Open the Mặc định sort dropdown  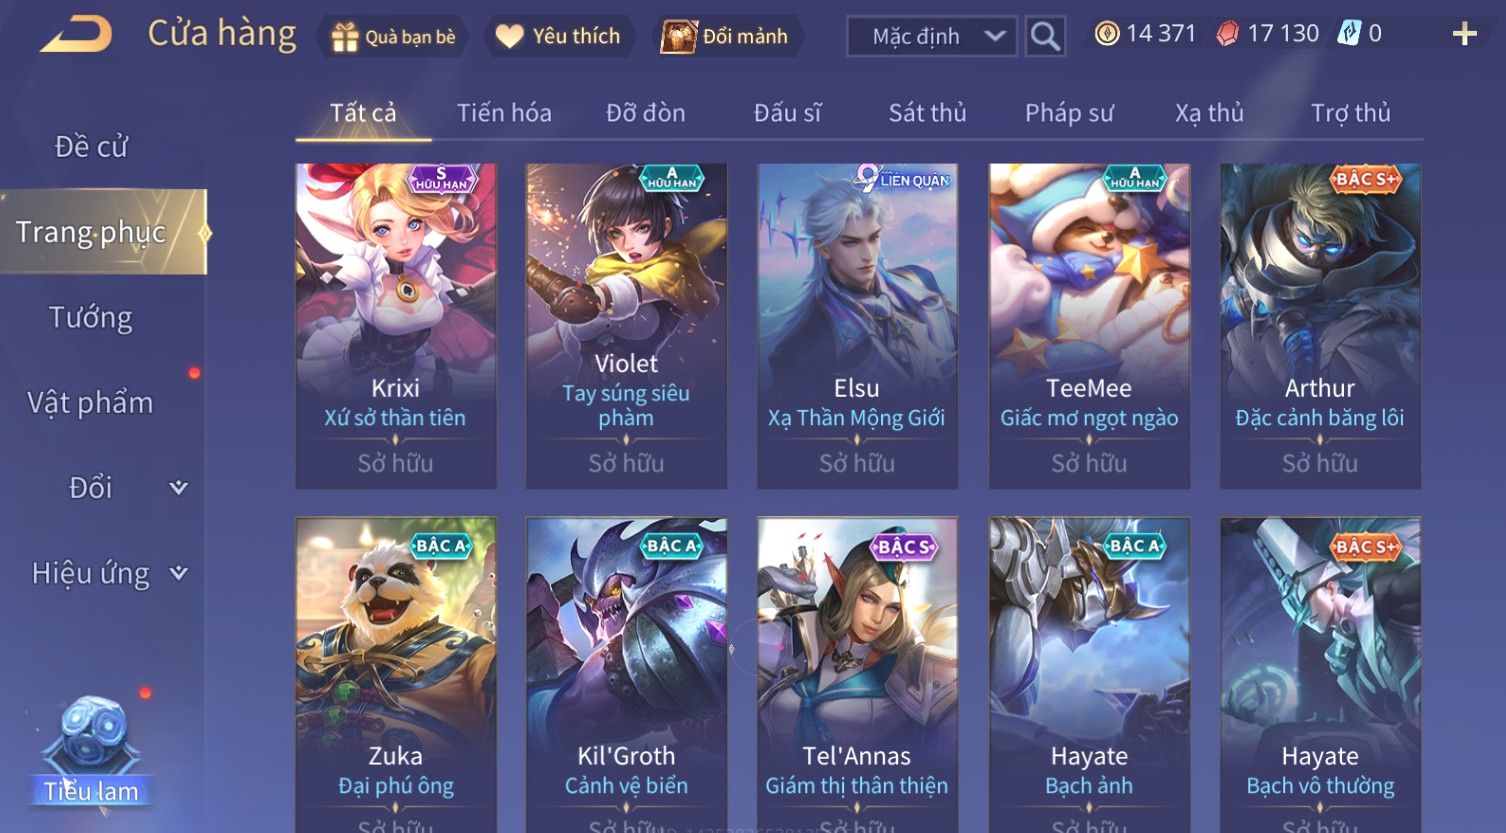tap(931, 37)
